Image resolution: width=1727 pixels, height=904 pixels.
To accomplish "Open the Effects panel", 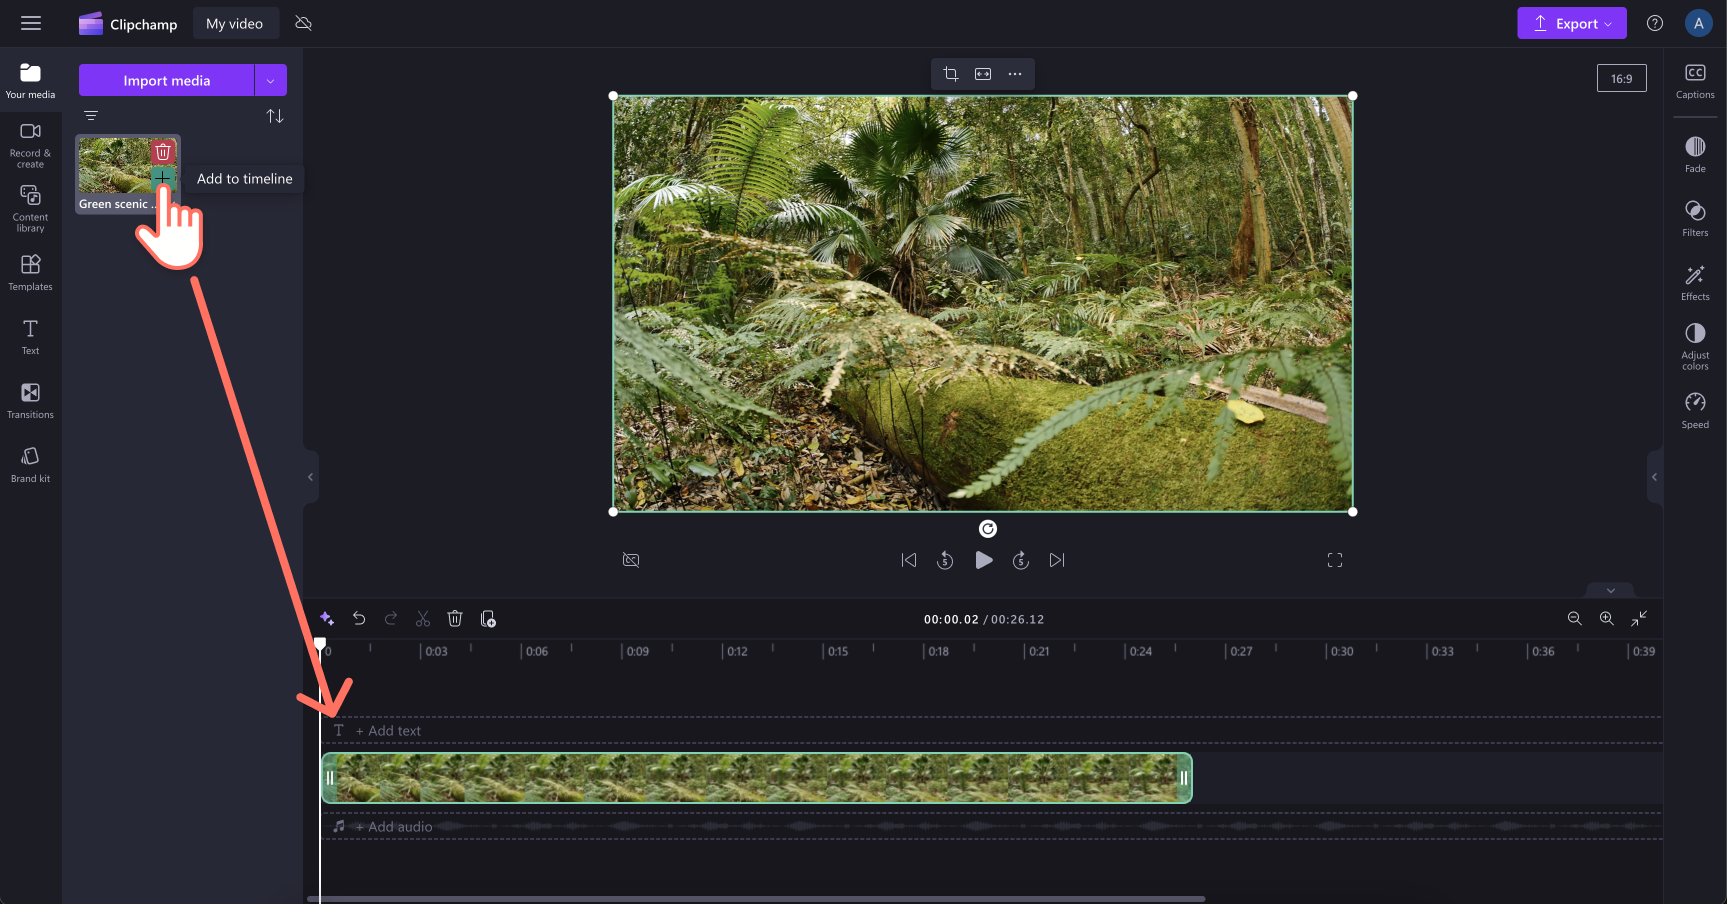I will 1695,282.
